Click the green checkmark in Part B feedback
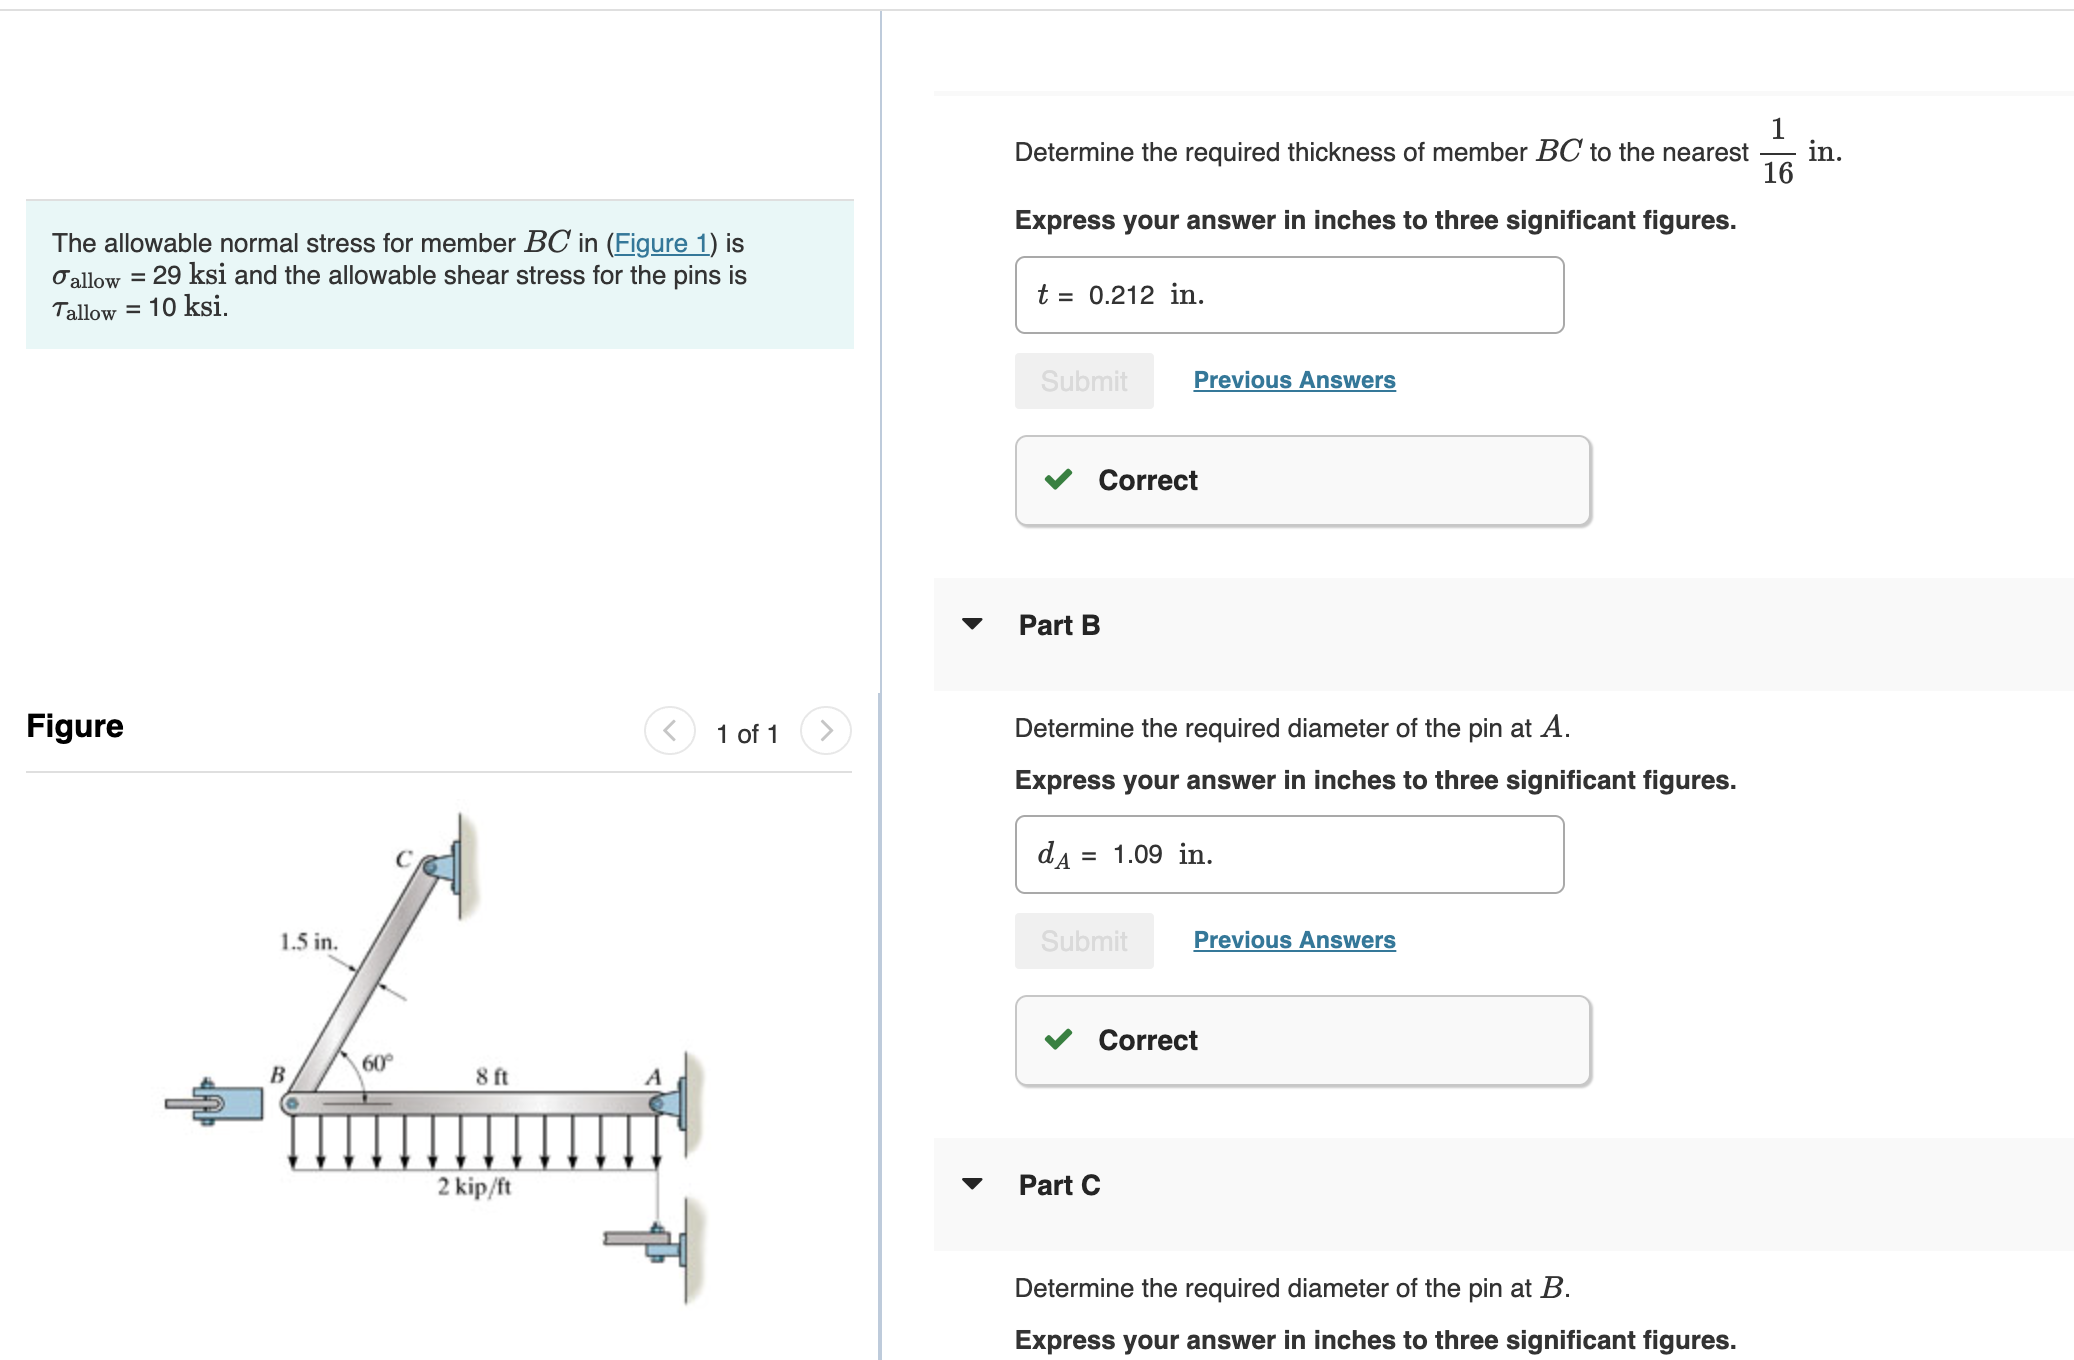Screen dimensions: 2074x1360 [1058, 1040]
